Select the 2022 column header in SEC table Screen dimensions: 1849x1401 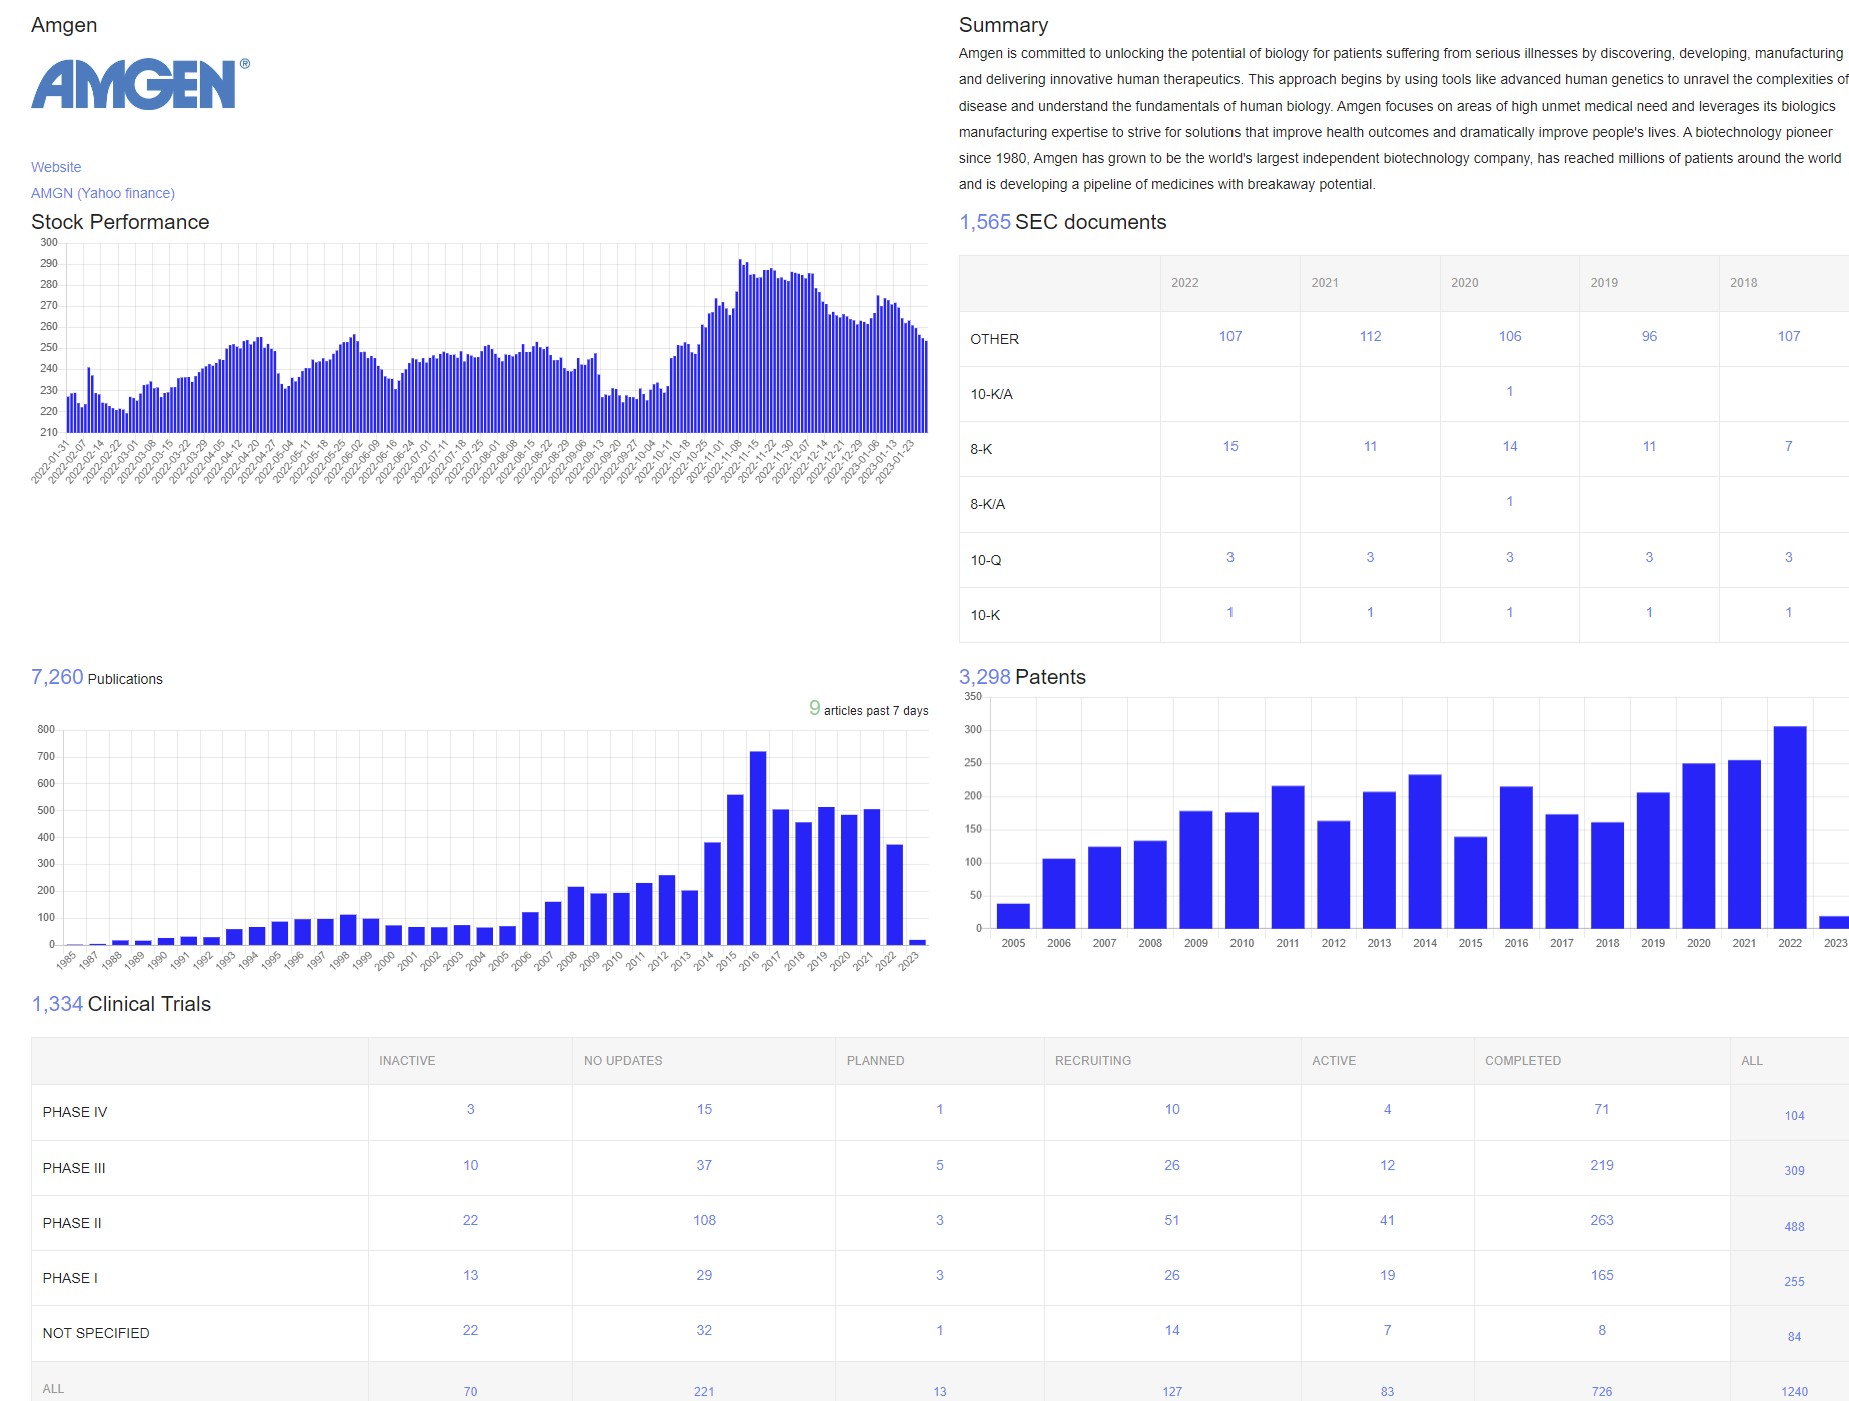click(x=1185, y=283)
